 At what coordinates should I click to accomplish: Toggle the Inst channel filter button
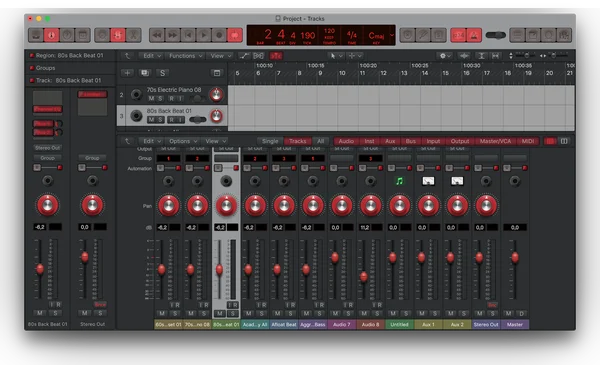[369, 141]
